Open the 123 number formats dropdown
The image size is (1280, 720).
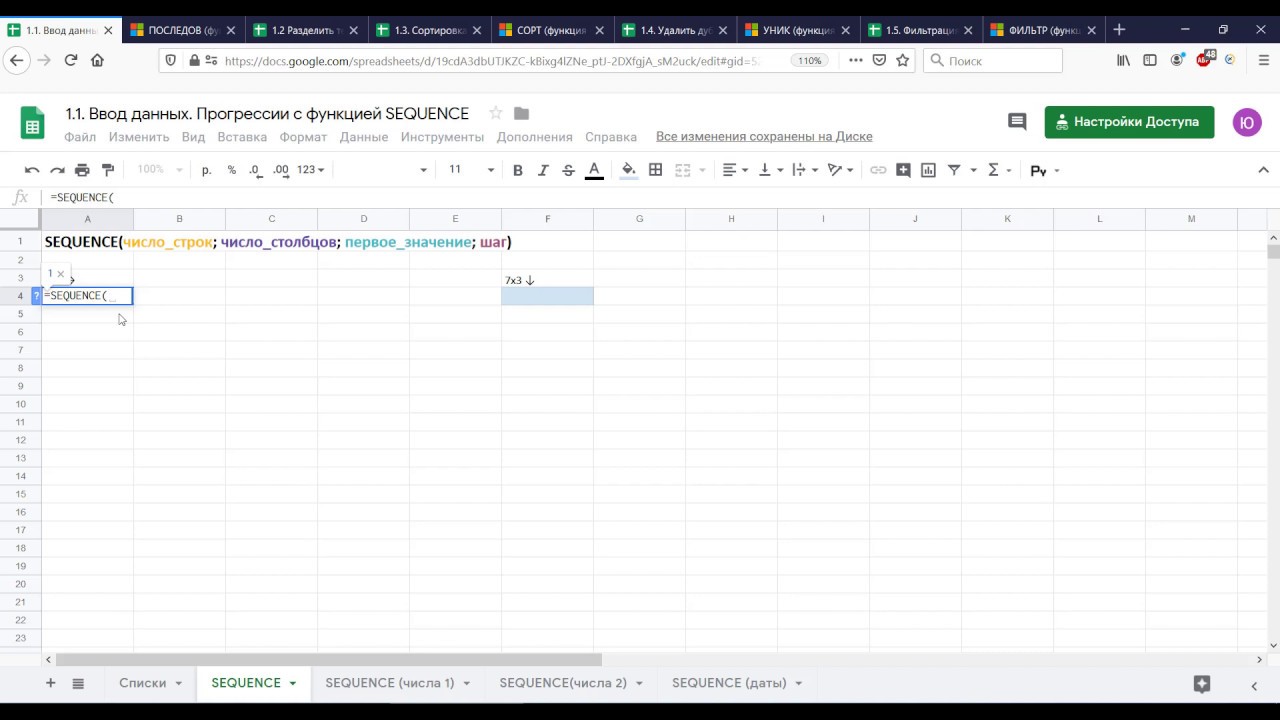tap(311, 170)
